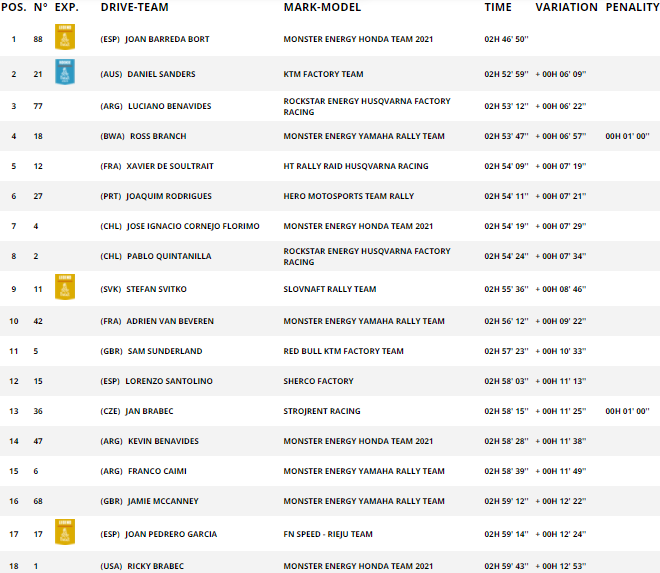Click the gold legend badge for Joan Pedrero Garcia
Viewport: 660px width, 573px height.
[x=65, y=532]
